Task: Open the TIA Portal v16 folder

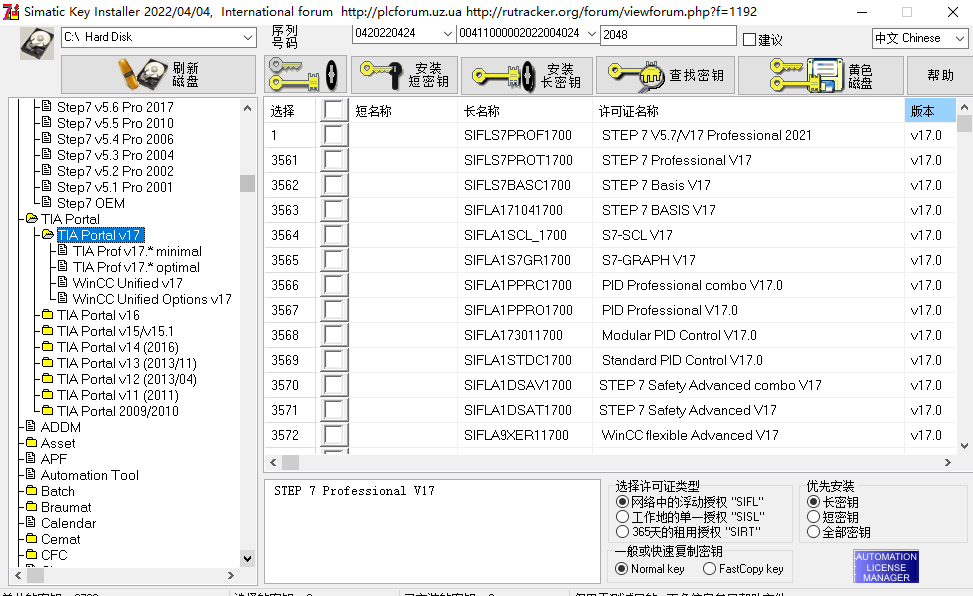Action: [x=98, y=315]
